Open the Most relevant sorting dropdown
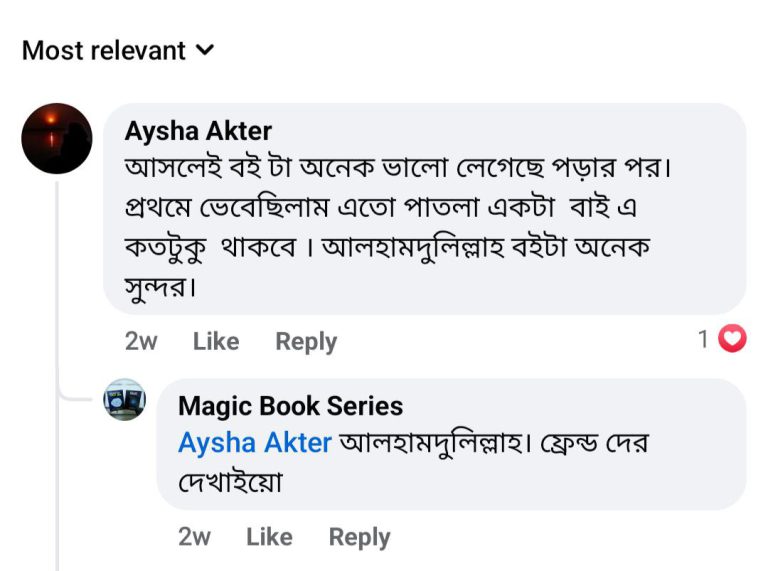This screenshot has height=571, width=768. pyautogui.click(x=104, y=50)
